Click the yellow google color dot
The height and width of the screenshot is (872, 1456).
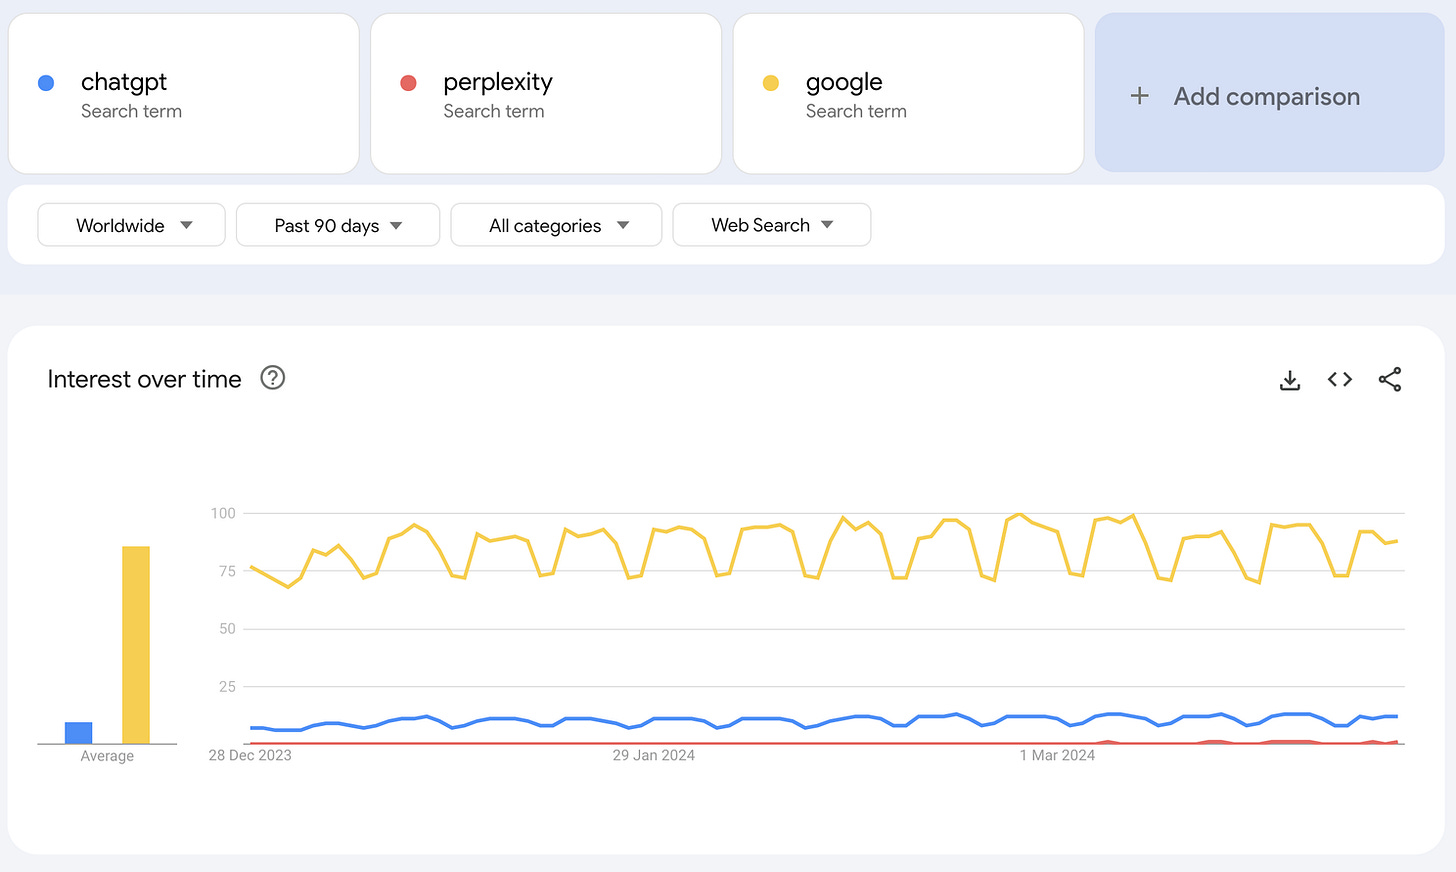click(771, 83)
